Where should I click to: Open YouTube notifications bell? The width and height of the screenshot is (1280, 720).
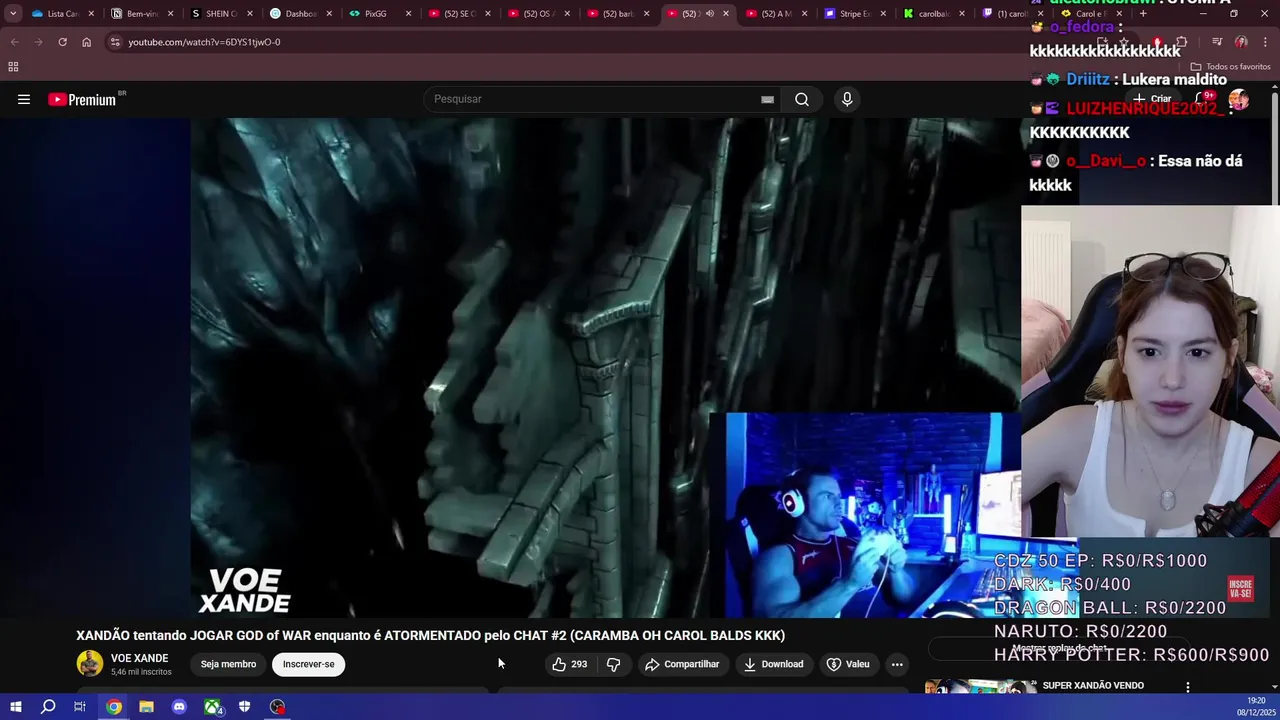(x=1202, y=99)
